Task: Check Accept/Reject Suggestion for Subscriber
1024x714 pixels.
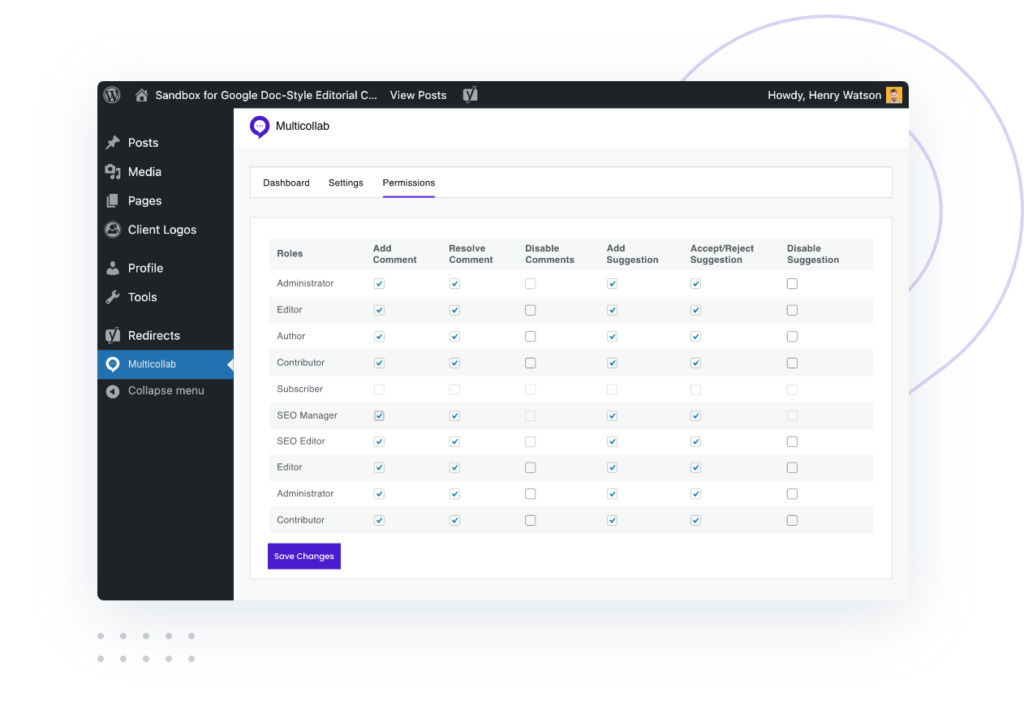Action: 696,389
